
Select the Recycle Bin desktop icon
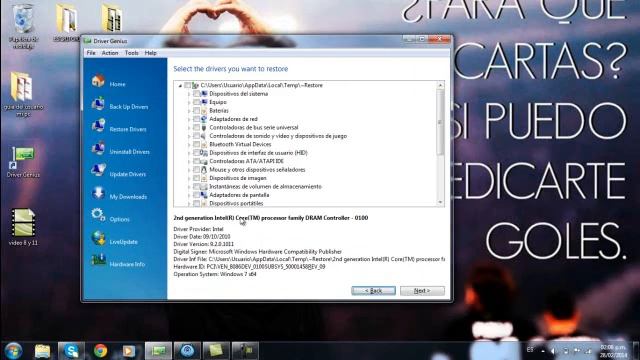(23, 26)
